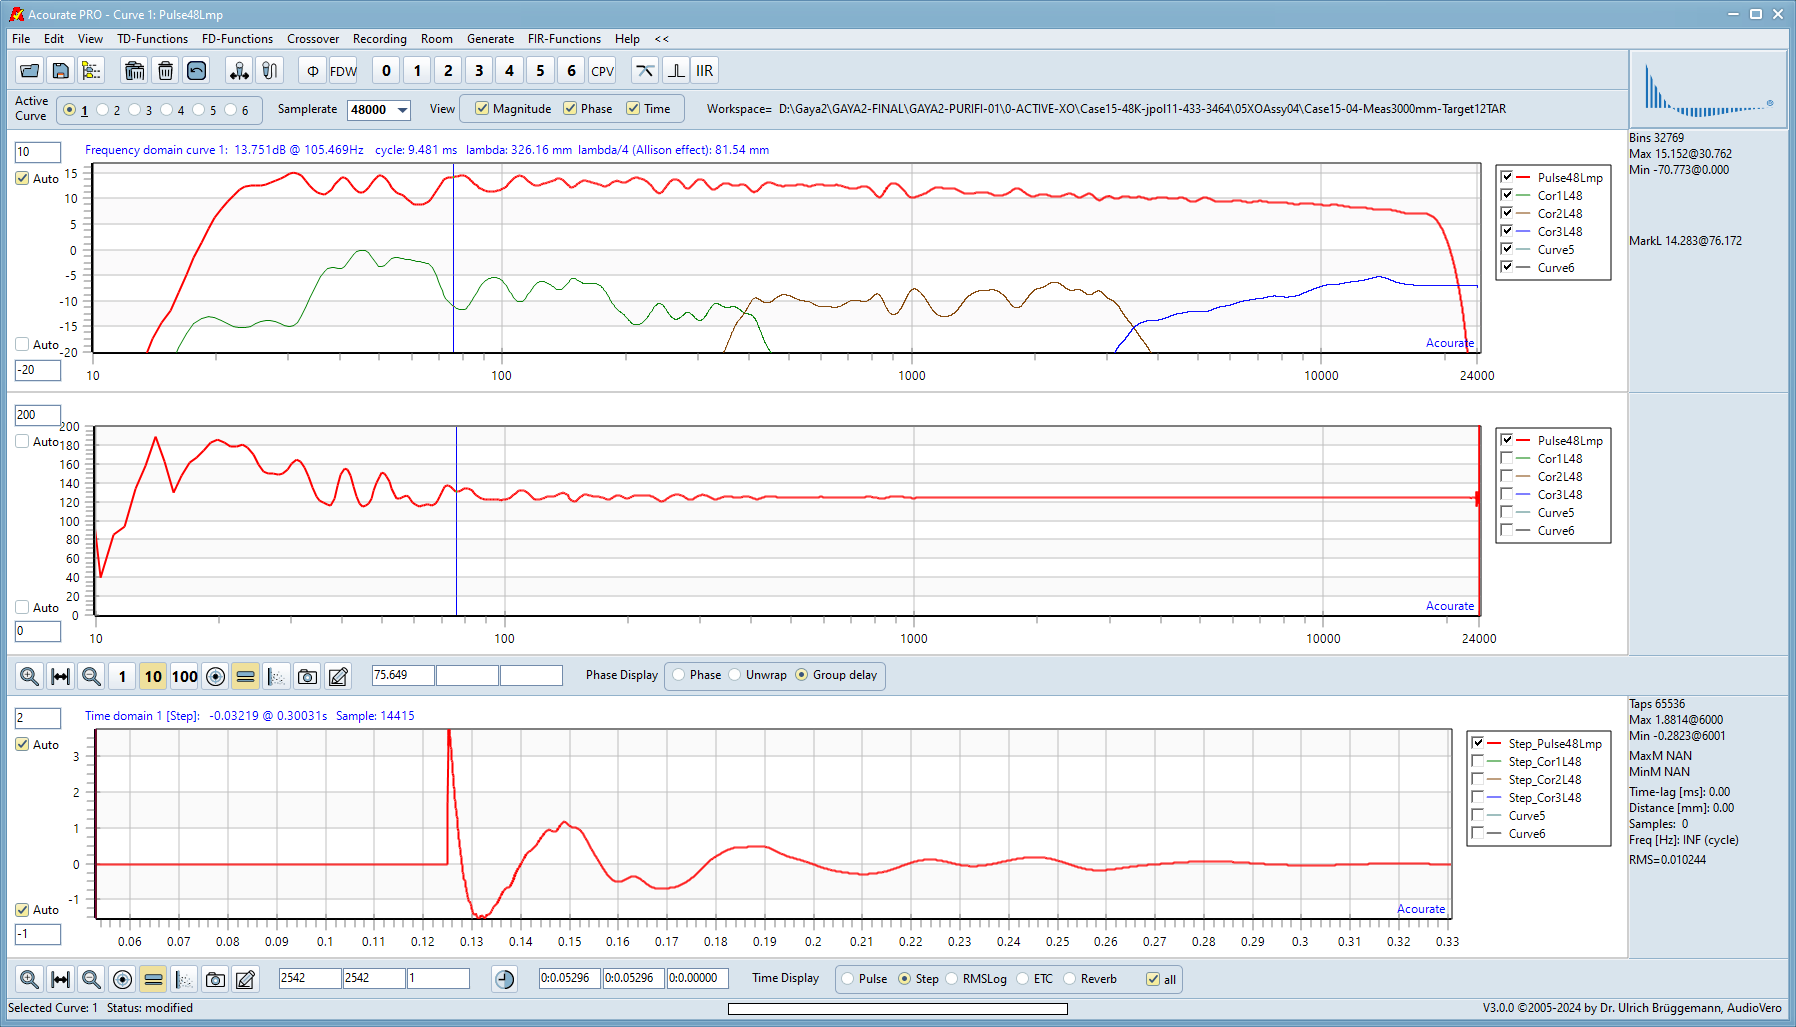The height and width of the screenshot is (1027, 1796).
Task: Click frequency plot scatter-dots icon
Action: [x=277, y=677]
